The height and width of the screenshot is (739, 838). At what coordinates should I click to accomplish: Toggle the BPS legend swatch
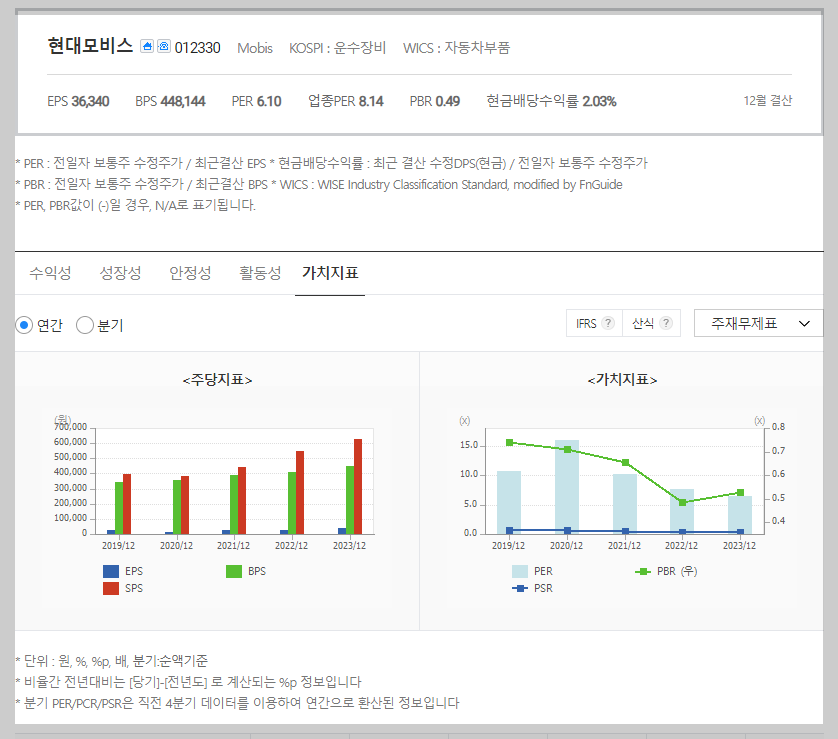(234, 571)
